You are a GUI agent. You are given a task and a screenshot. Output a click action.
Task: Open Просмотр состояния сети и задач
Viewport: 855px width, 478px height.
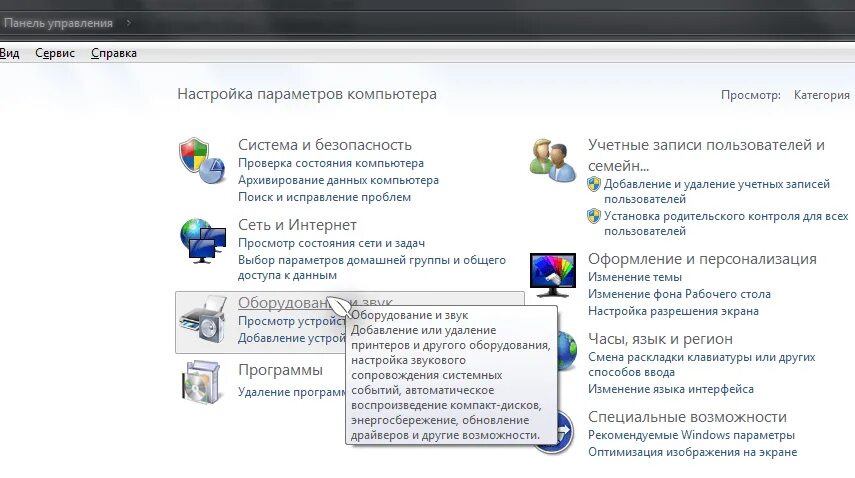[331, 243]
